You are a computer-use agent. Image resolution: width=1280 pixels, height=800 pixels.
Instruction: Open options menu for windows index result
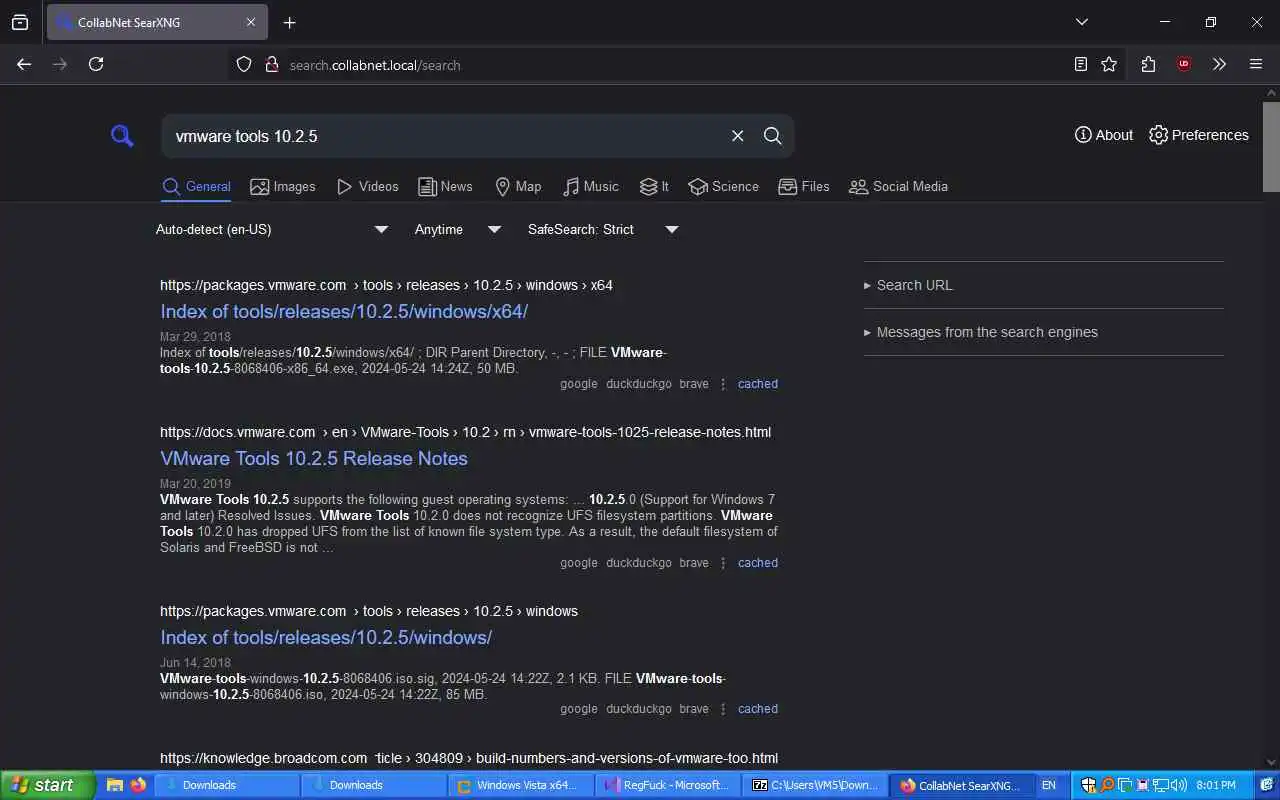pos(723,709)
